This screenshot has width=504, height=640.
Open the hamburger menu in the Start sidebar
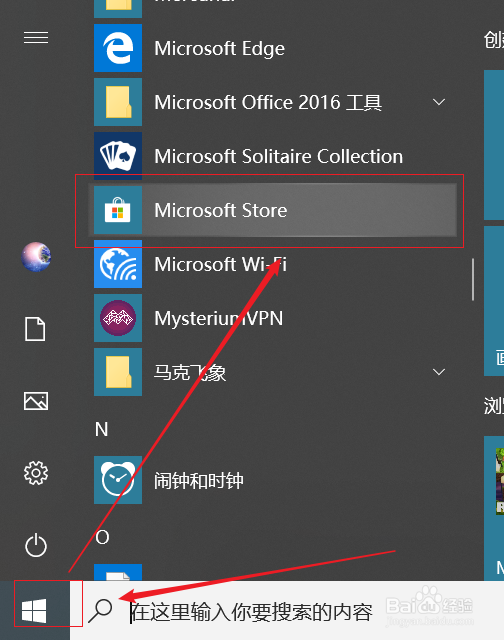click(x=36, y=38)
